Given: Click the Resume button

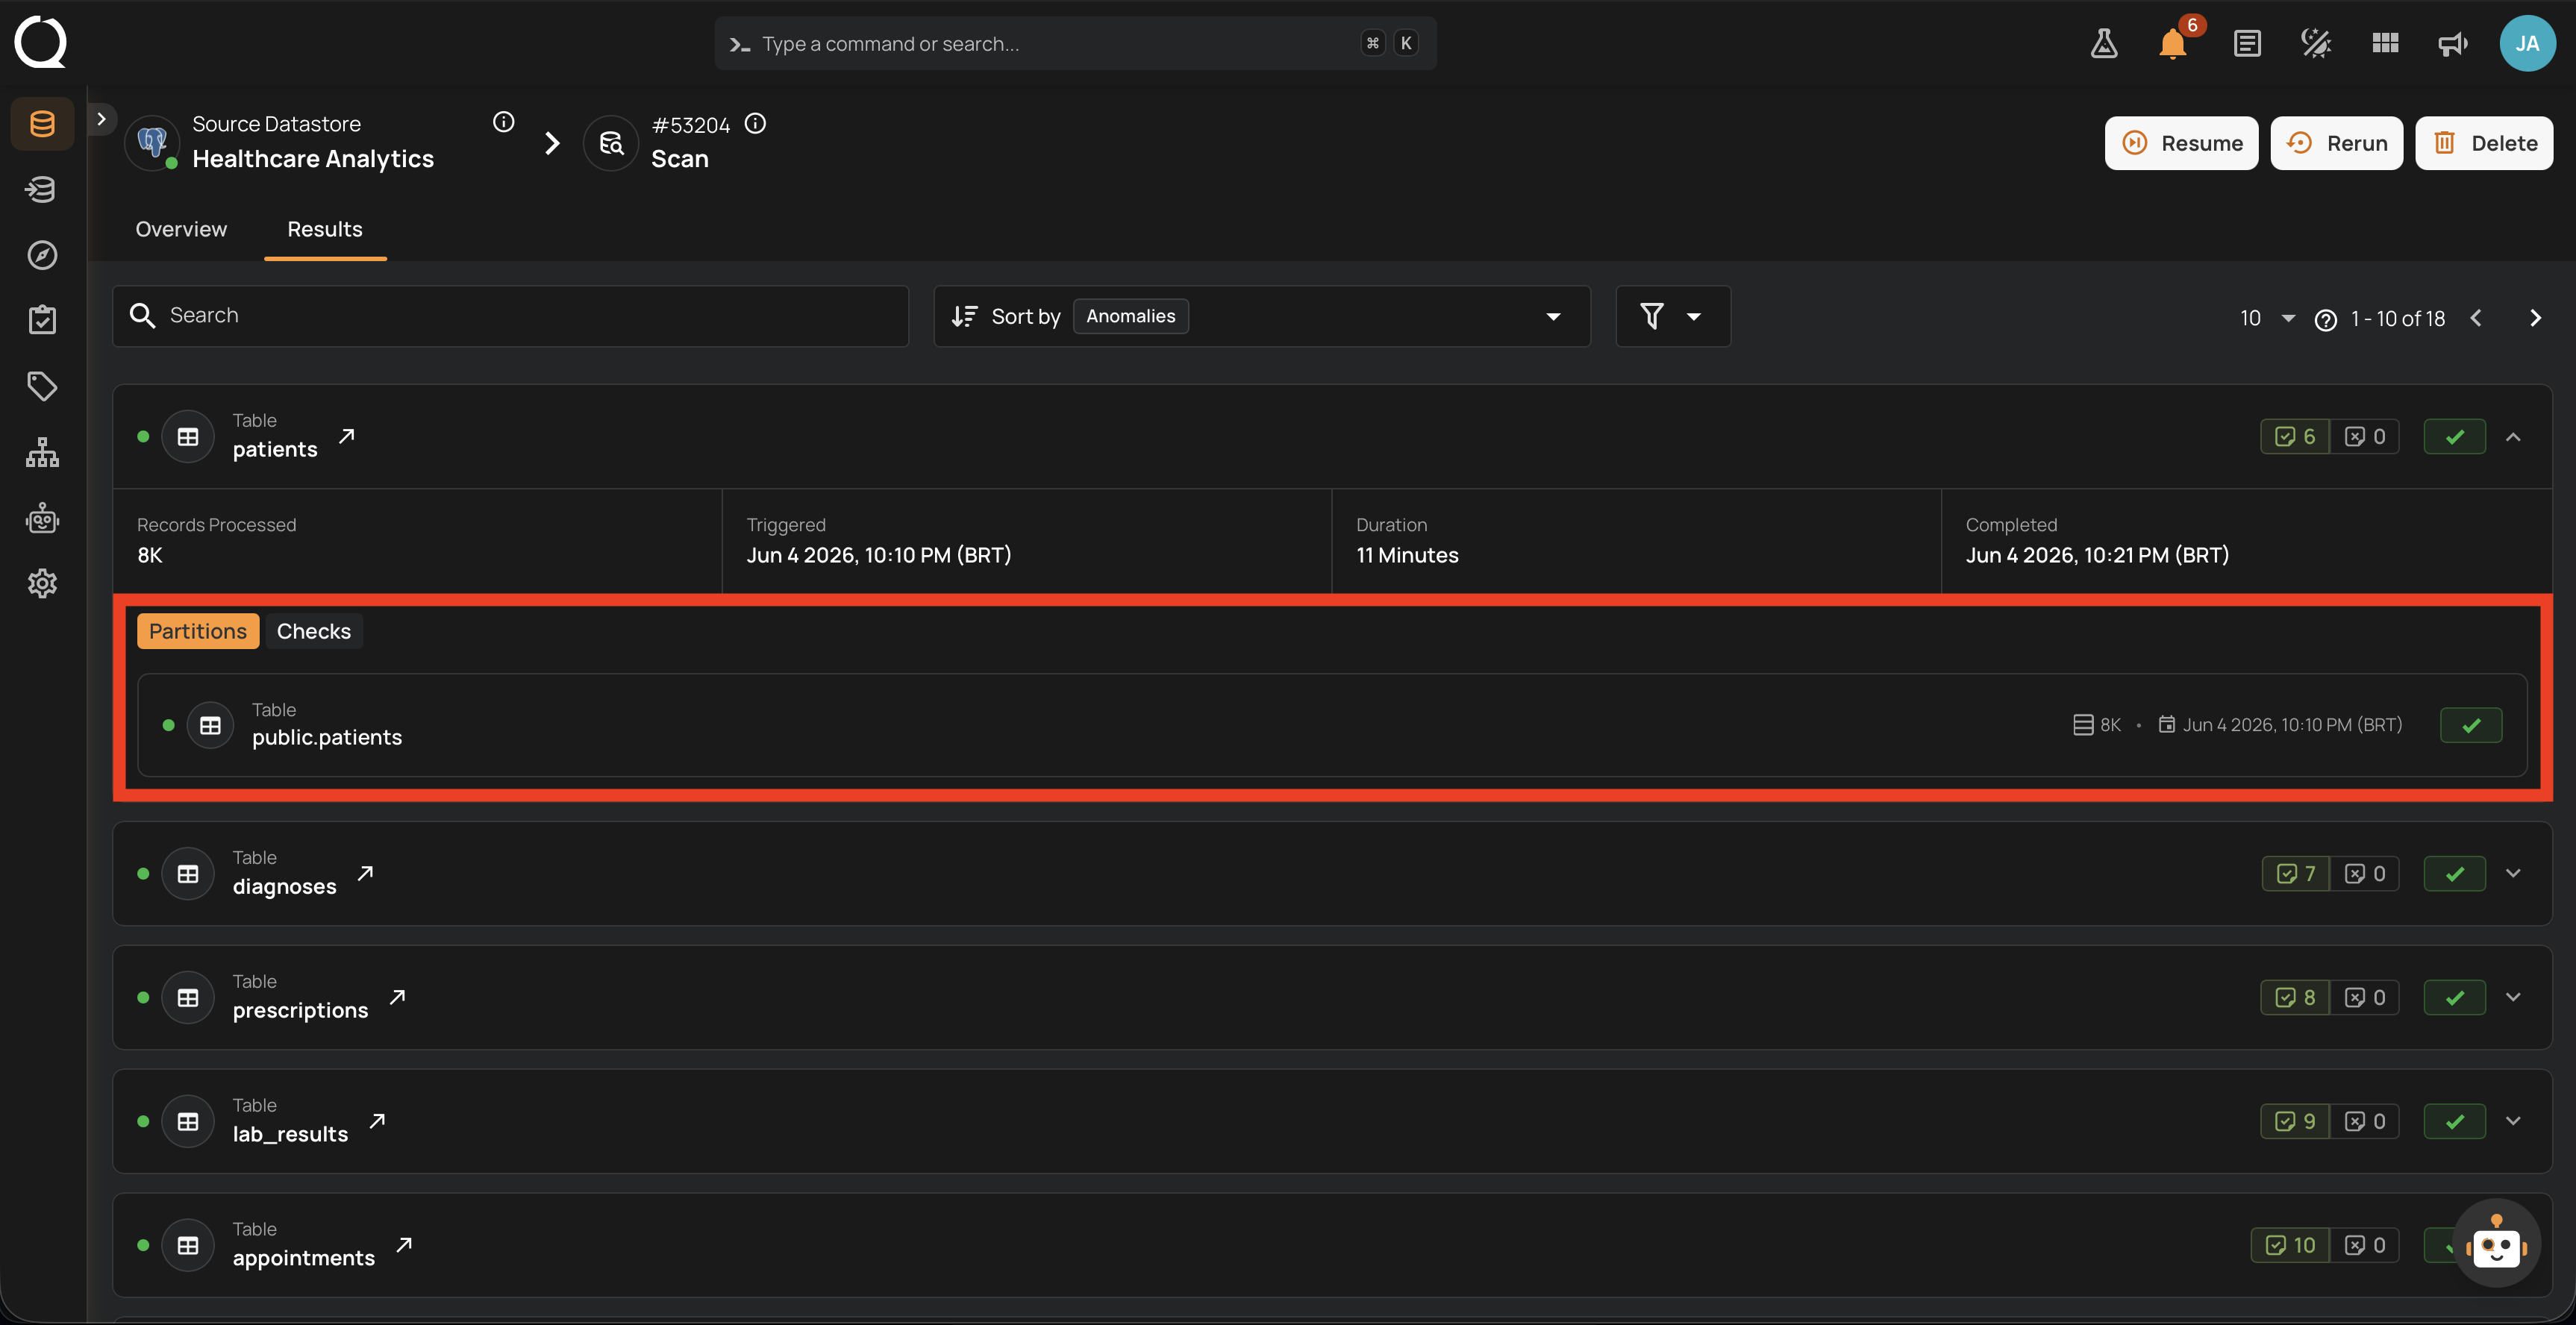Looking at the screenshot, I should [x=2181, y=143].
